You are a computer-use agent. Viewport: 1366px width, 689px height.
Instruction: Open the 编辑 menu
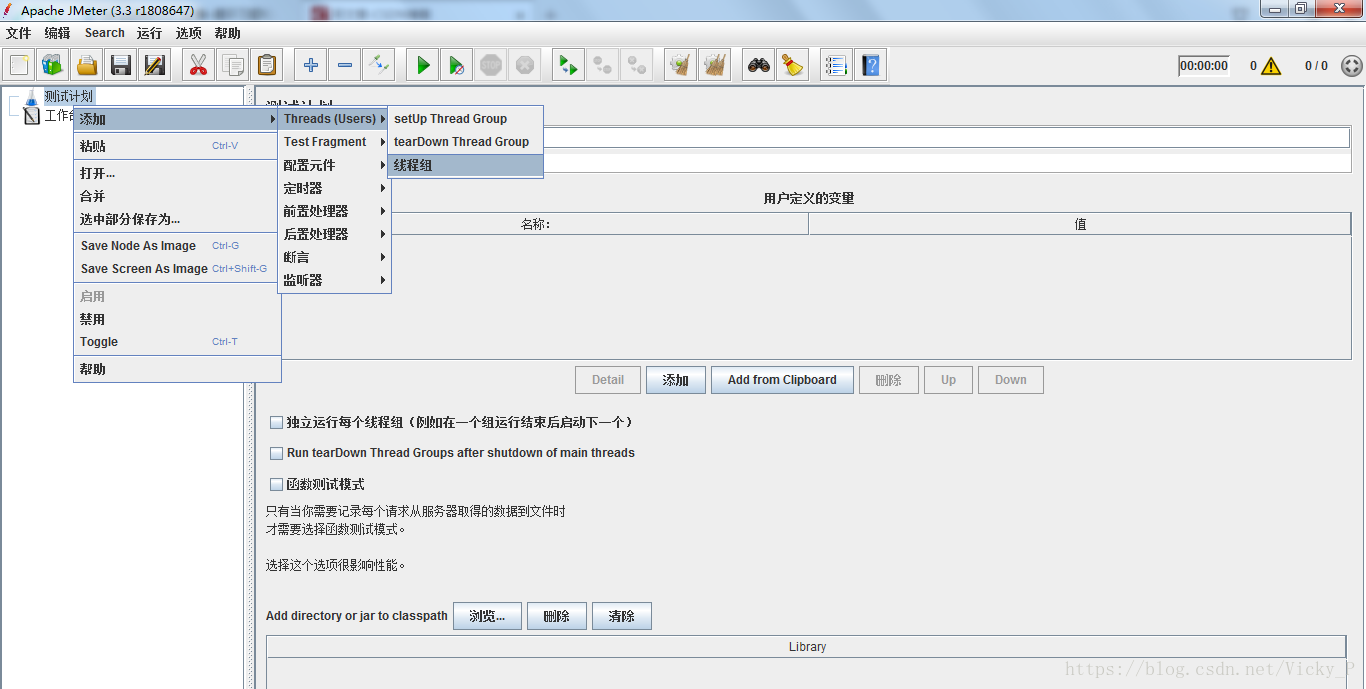(x=57, y=33)
